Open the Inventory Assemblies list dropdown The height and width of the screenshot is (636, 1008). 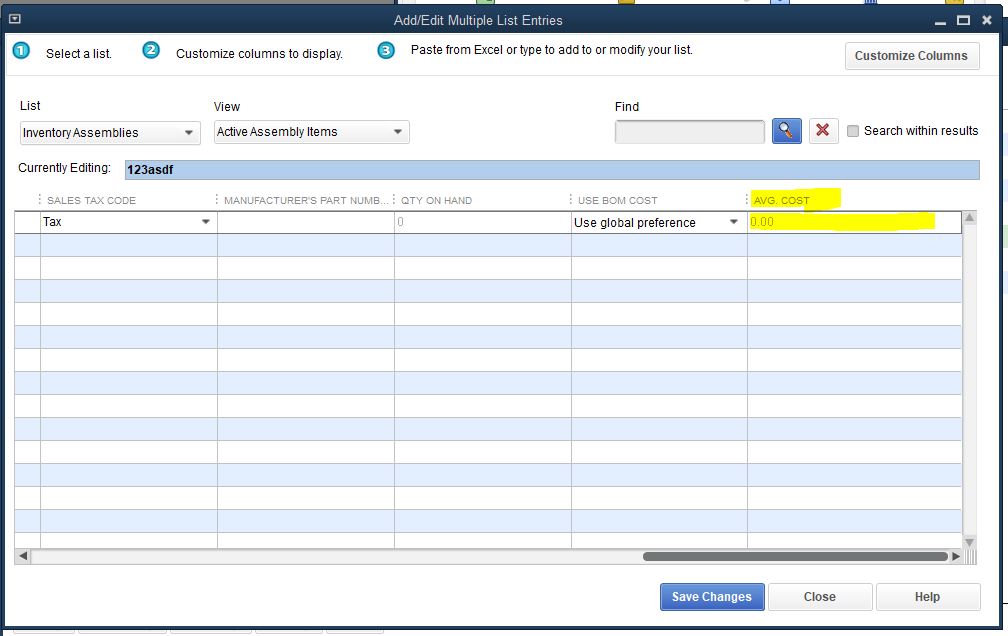pyautogui.click(x=189, y=133)
